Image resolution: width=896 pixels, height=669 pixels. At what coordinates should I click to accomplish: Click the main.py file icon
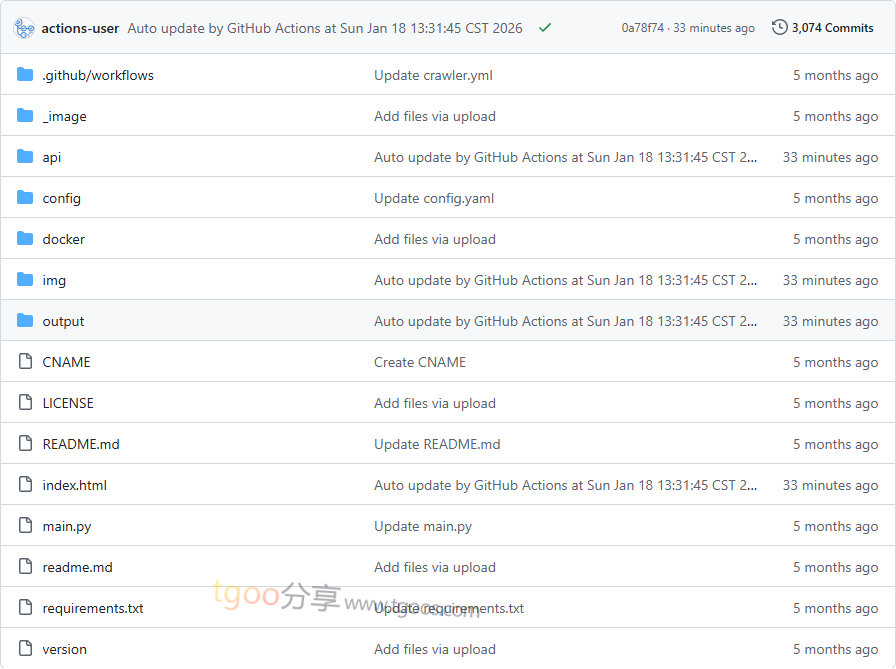pyautogui.click(x=25, y=526)
